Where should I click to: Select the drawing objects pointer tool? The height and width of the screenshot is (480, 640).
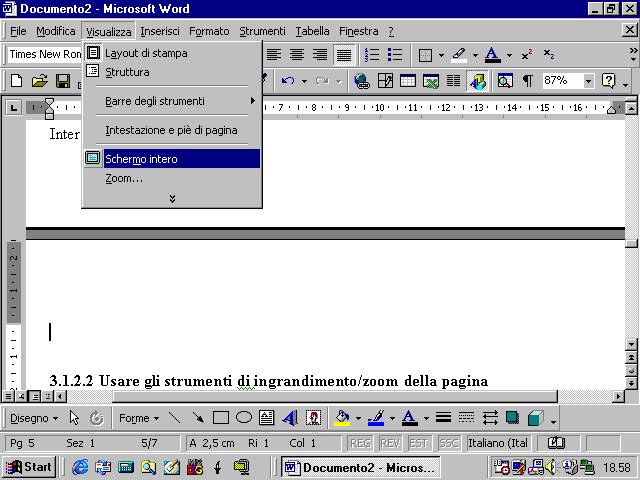pos(74,418)
